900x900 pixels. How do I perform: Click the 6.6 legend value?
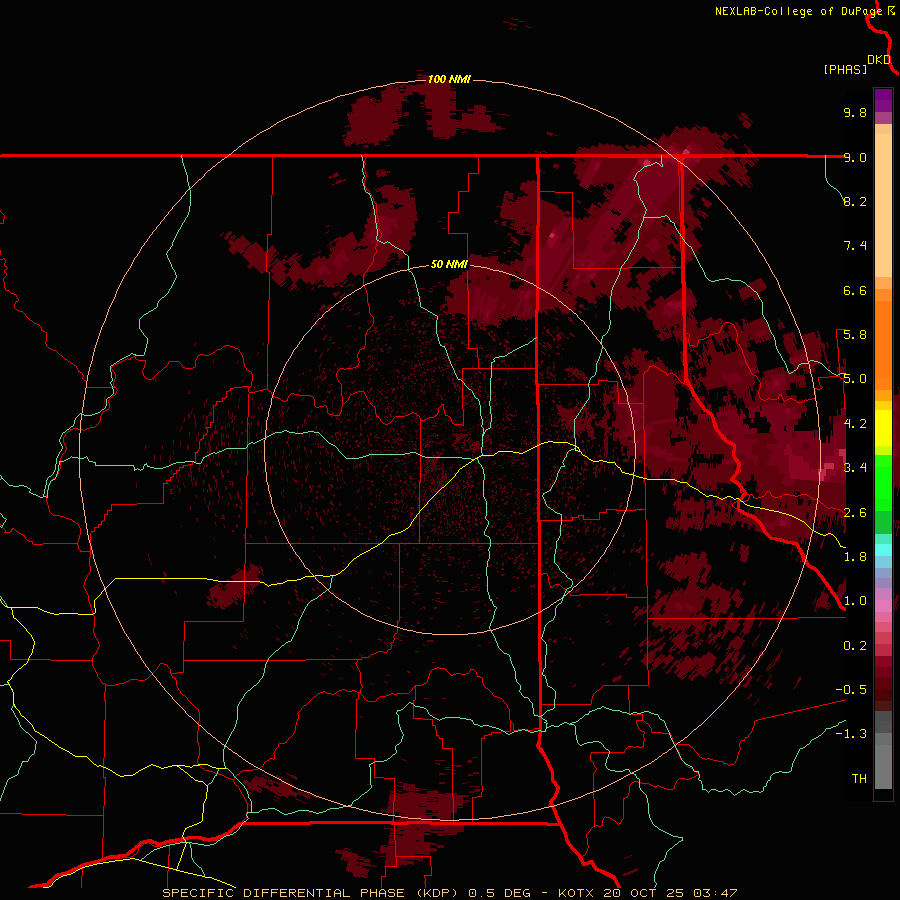855,290
